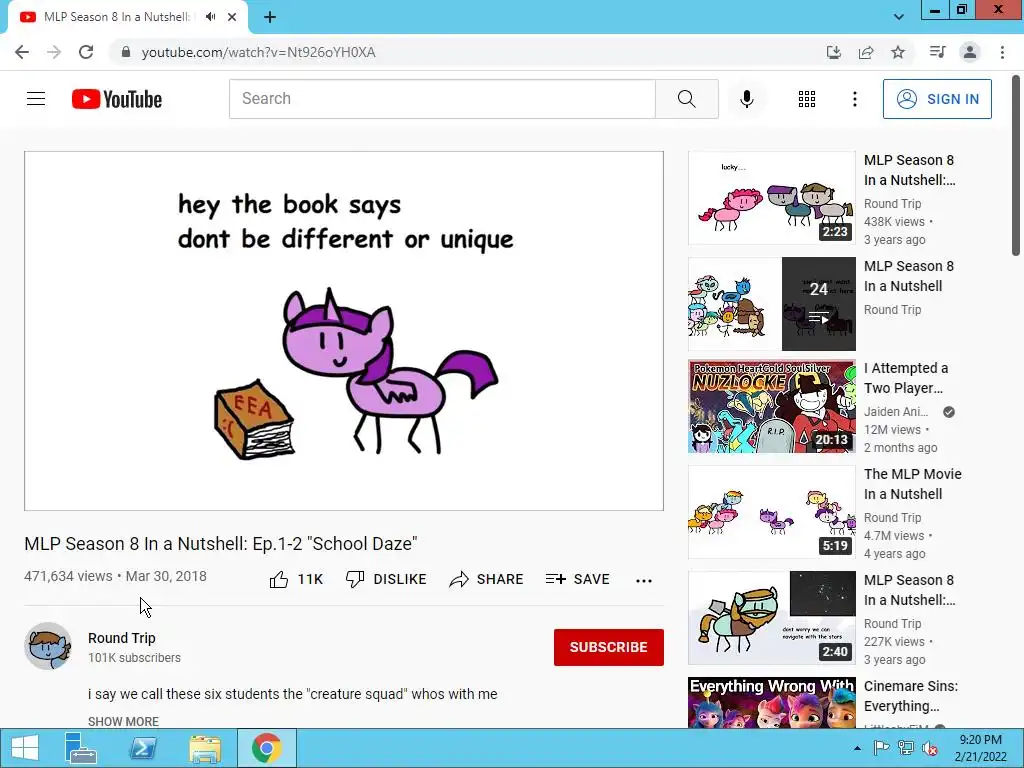Open The MLP Movie In a Nutshell thumbnail

(x=772, y=512)
